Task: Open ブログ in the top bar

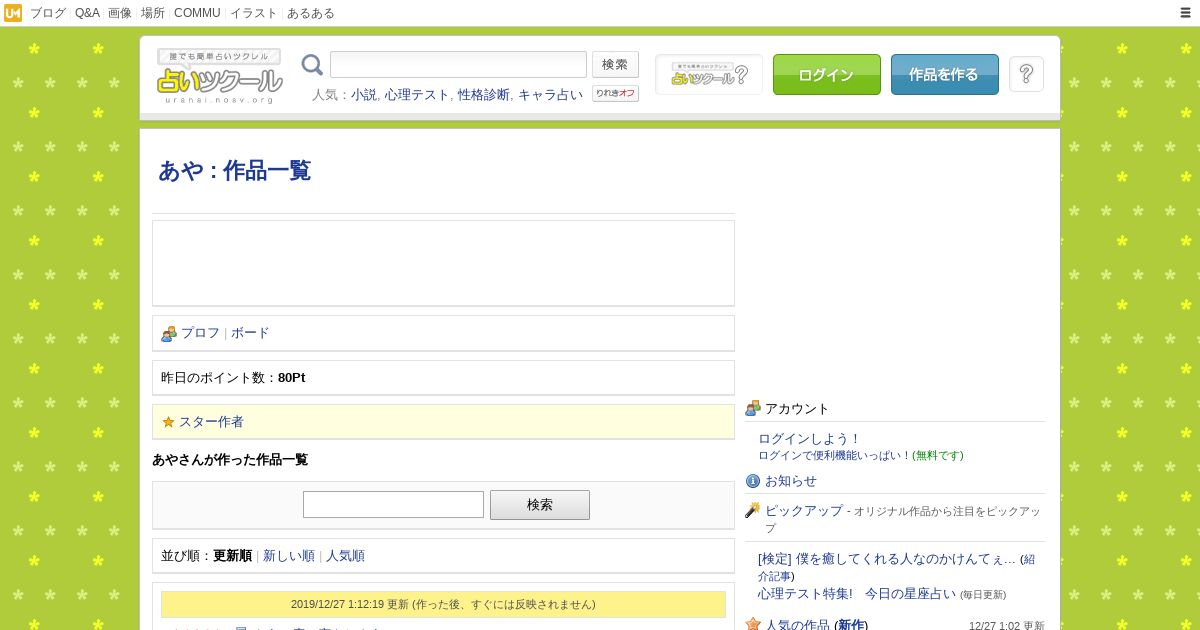Action: click(x=48, y=13)
